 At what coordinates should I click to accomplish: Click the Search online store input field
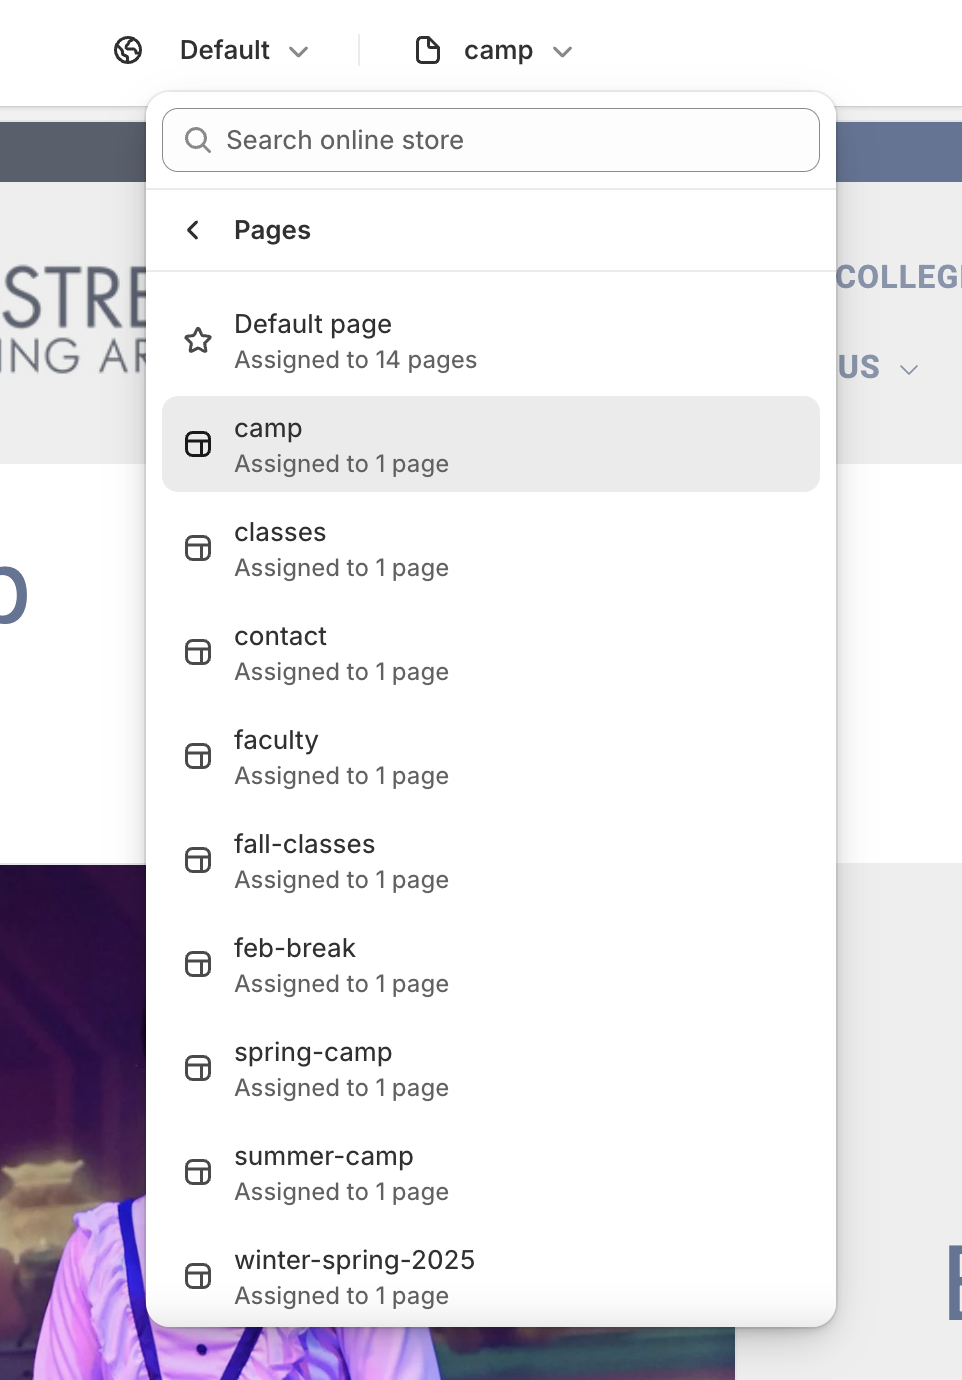click(490, 141)
